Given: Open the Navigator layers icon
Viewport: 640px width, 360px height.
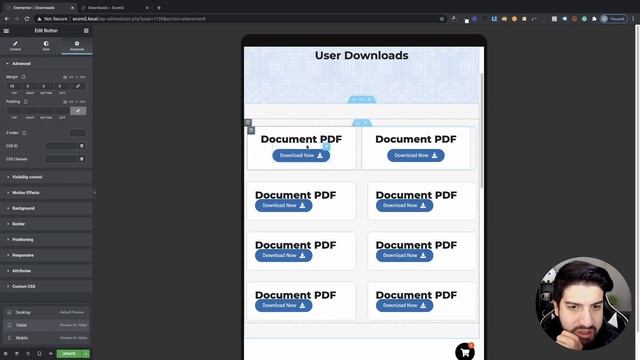Looking at the screenshot, I should 17,353.
